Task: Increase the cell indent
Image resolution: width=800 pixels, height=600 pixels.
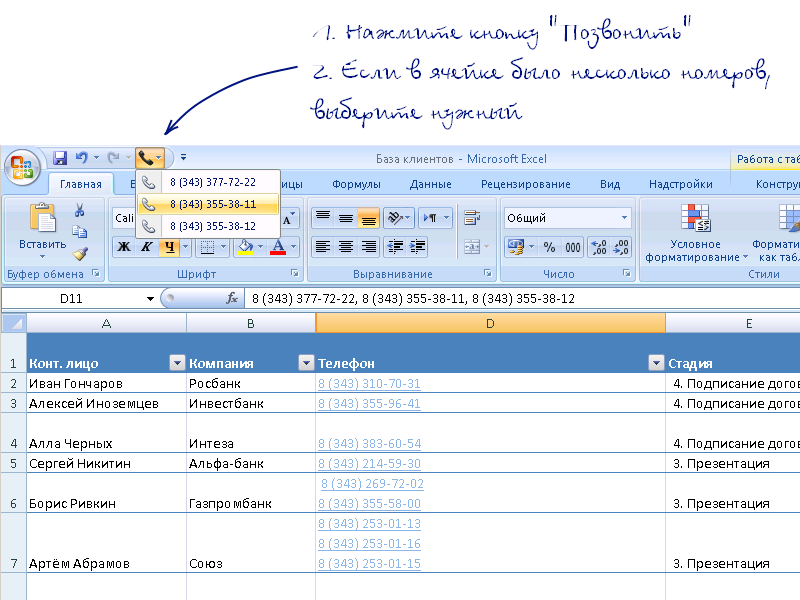Action: coord(417,247)
